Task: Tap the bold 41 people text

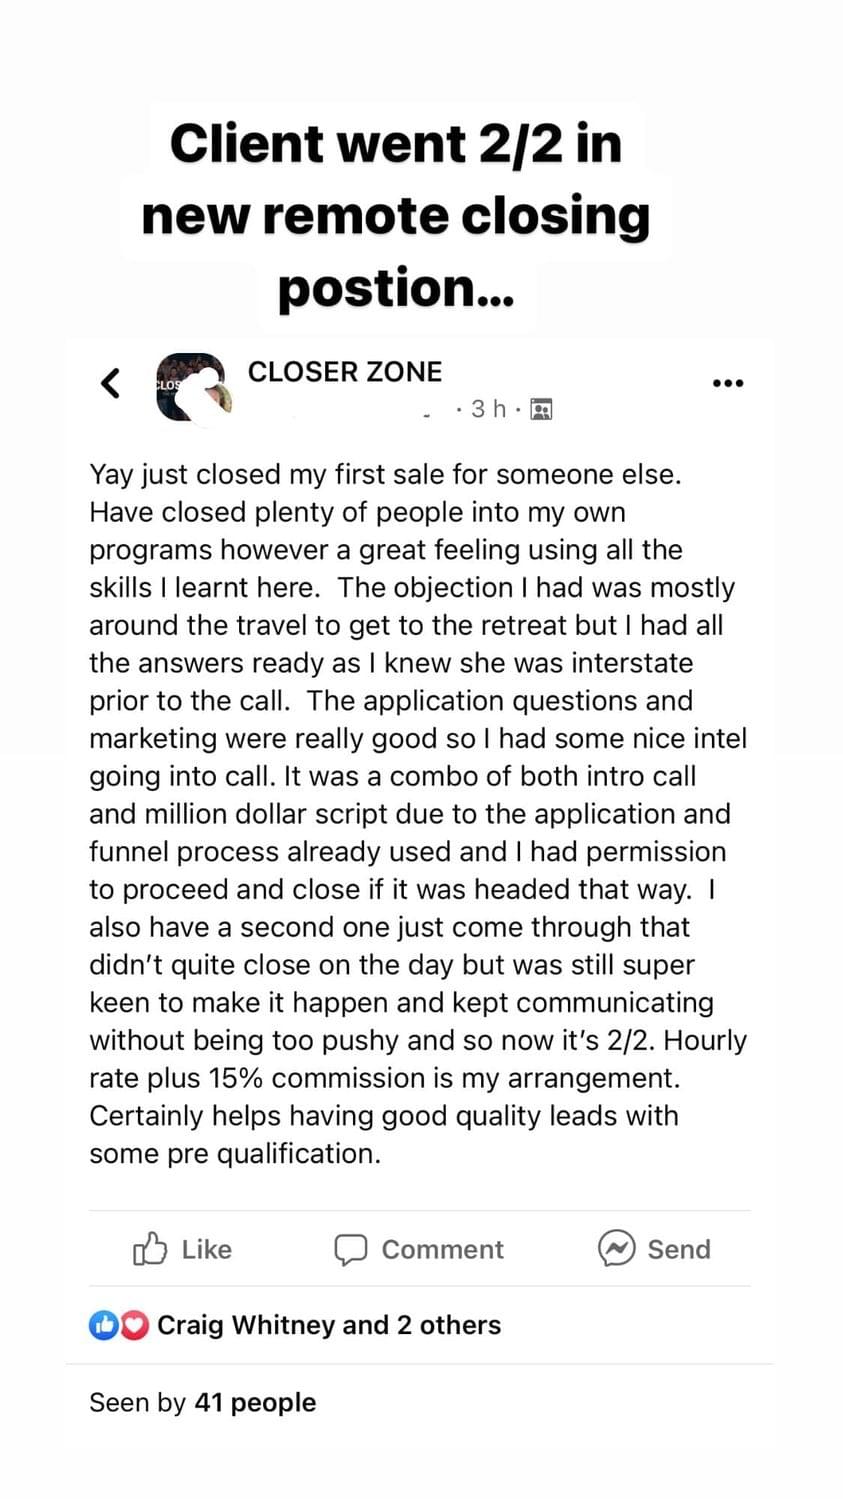Action: [255, 1402]
